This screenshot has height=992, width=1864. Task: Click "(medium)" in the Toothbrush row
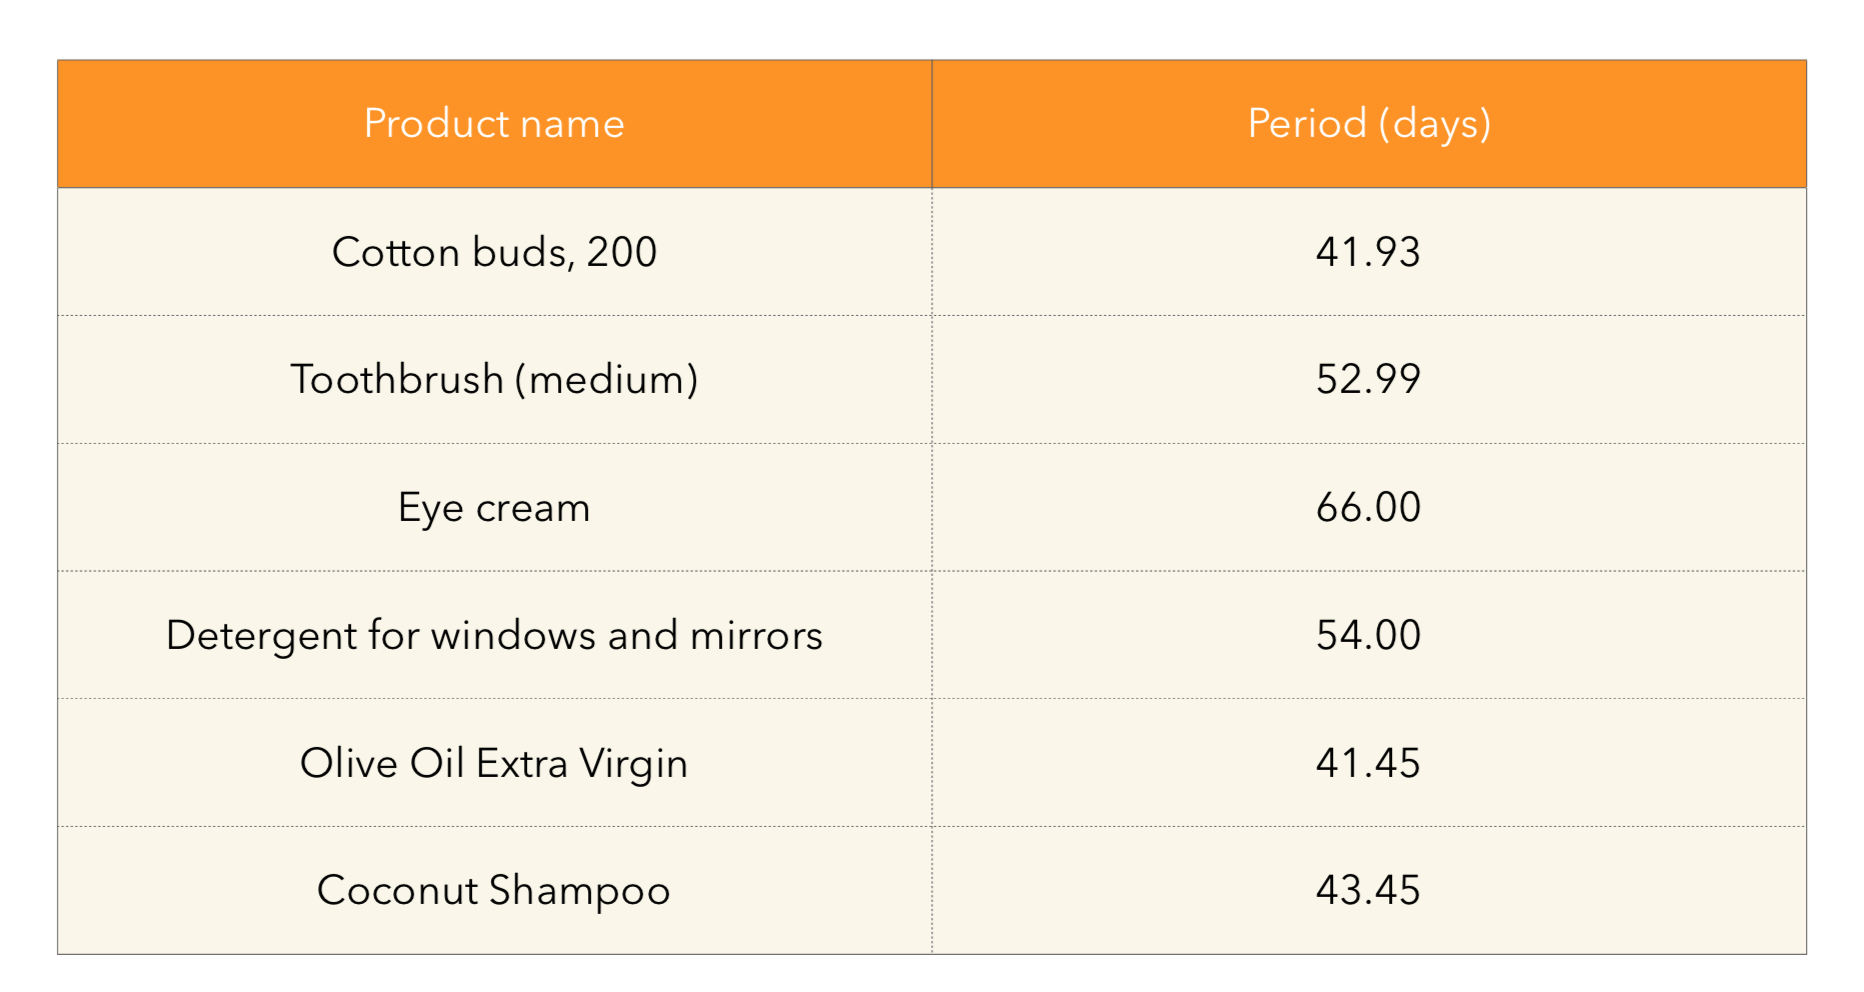click(x=606, y=380)
